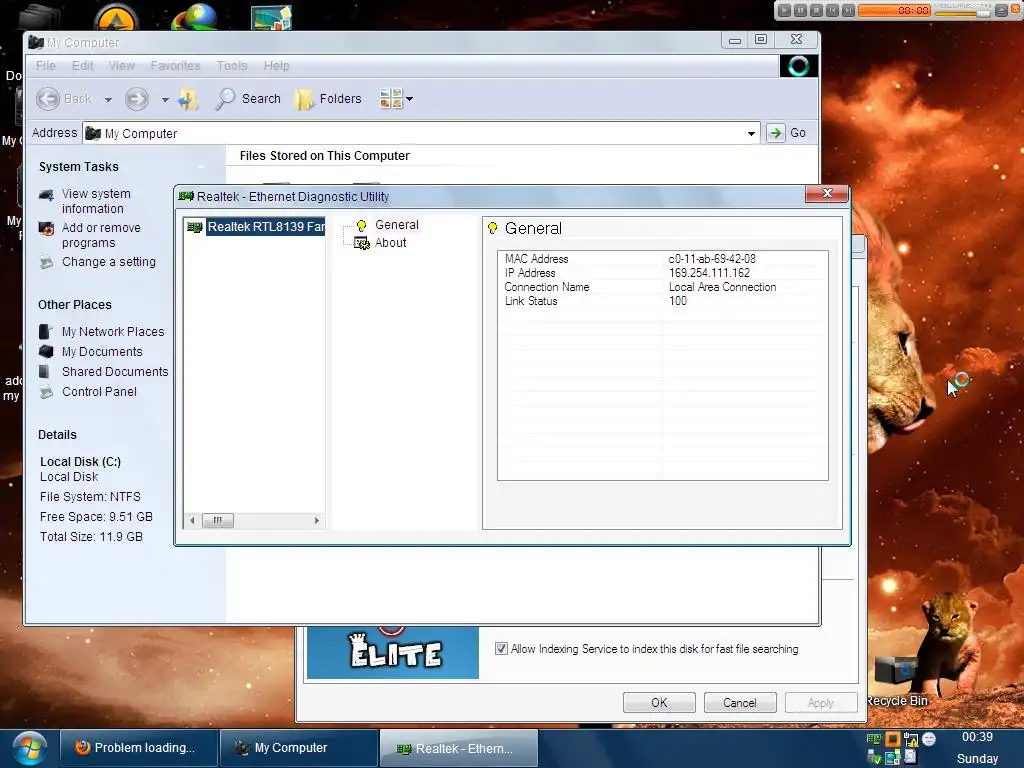1024x768 pixels.
Task: Click scroll-left arrow of adapter list scrollbar
Action: pos(192,520)
